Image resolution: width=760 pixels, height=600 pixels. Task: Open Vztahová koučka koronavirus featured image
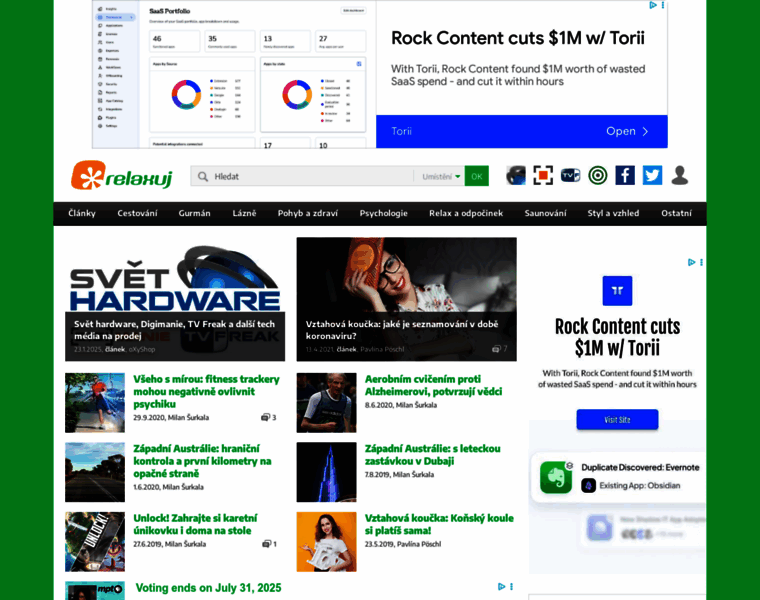pyautogui.click(x=406, y=299)
